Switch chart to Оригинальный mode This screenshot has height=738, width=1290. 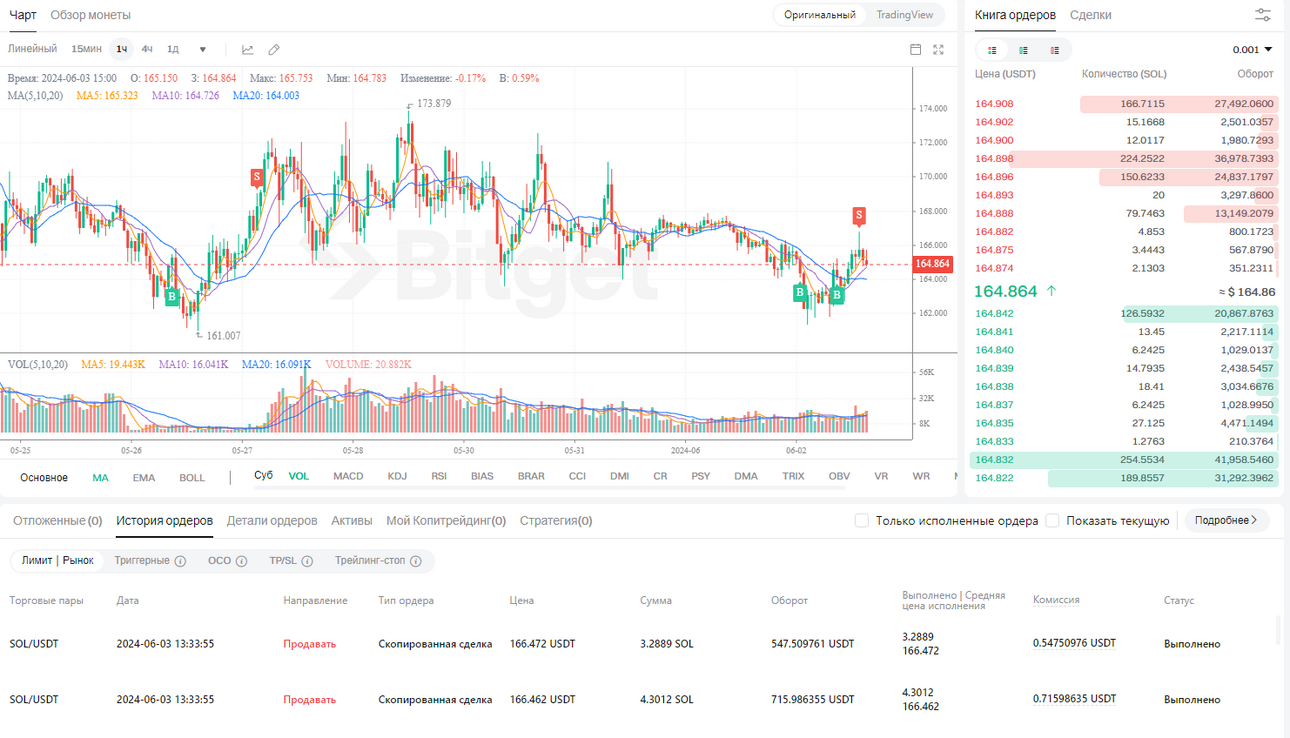[x=819, y=15]
